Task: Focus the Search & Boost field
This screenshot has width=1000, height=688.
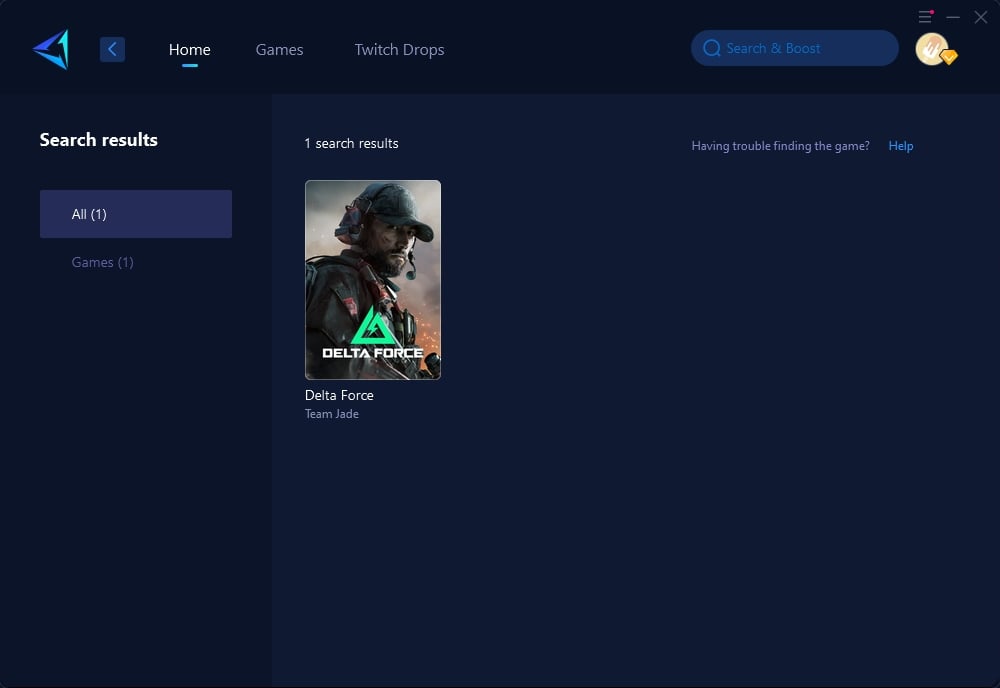Action: [795, 48]
